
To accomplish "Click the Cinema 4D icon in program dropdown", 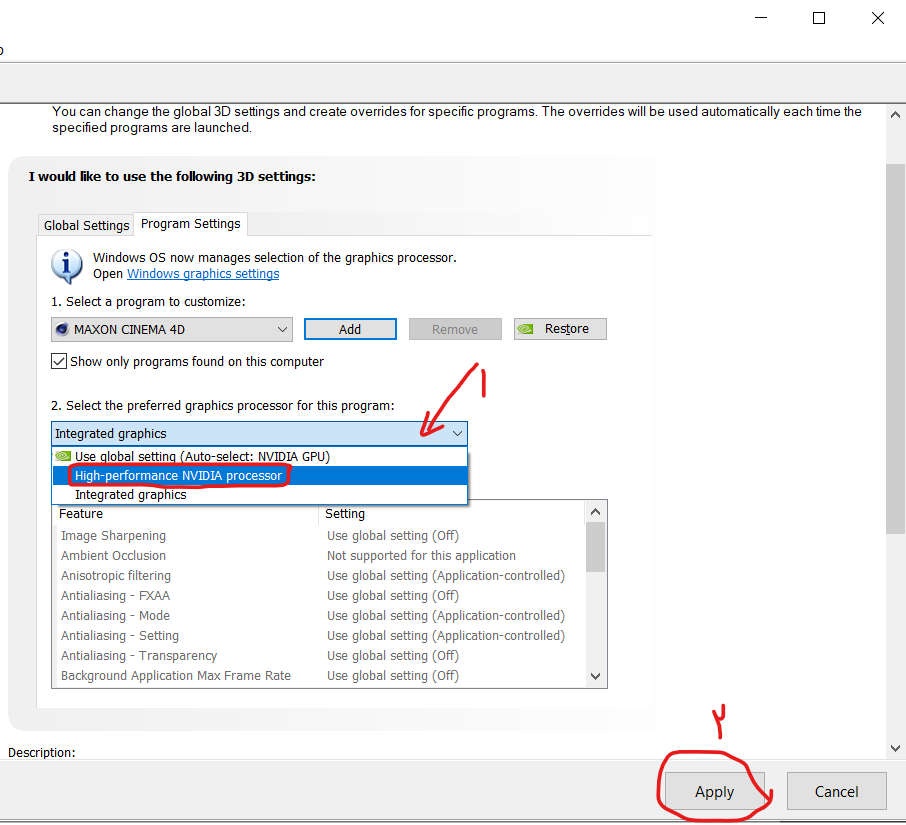I will [x=62, y=329].
